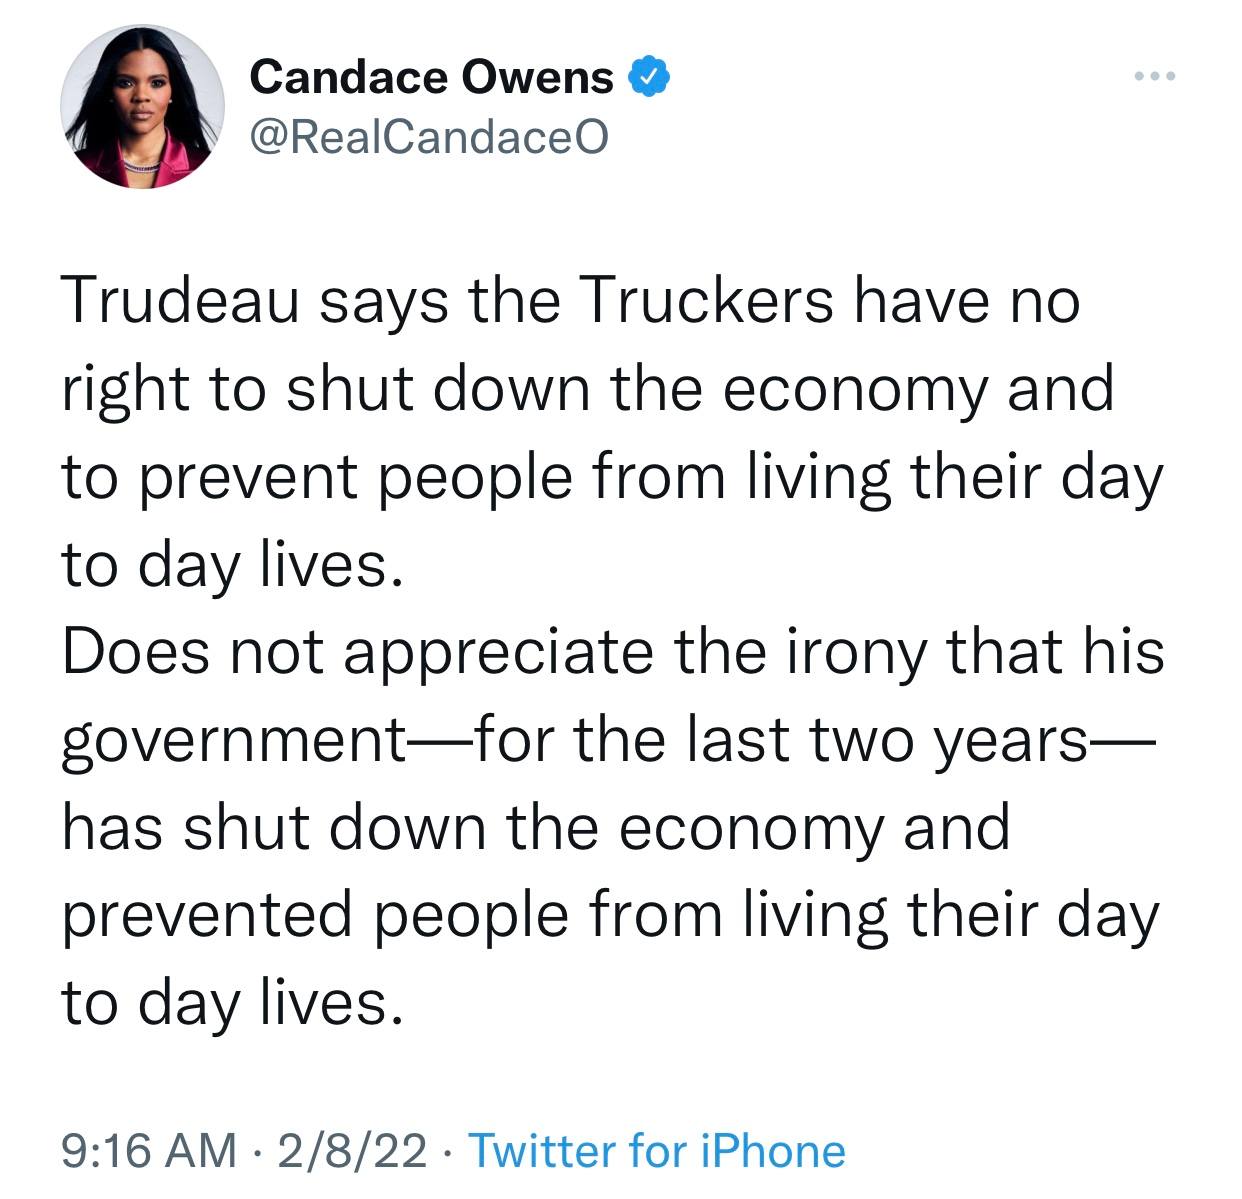Click the line starting "to prevent people from living"
This screenshot has width=1242, height=1199.
pyautogui.click(x=612, y=476)
